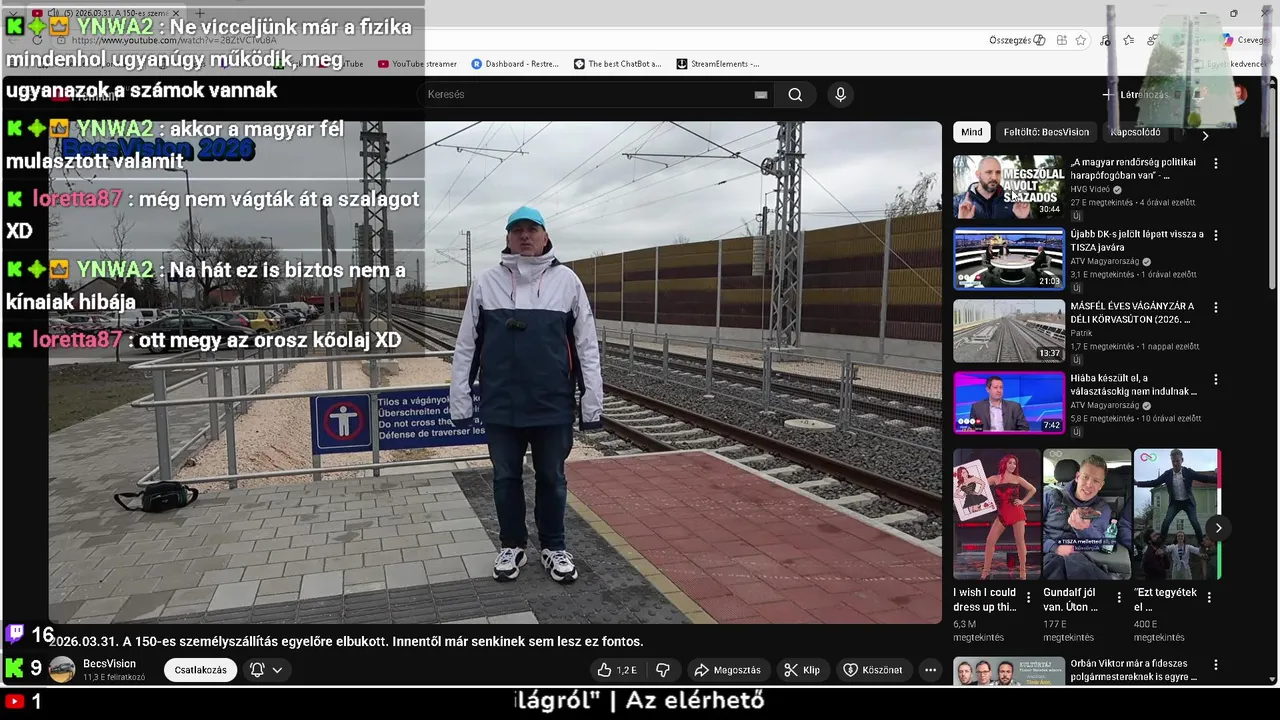Dislike the video with thumbs-down icon
1280x720 pixels.
[x=662, y=670]
